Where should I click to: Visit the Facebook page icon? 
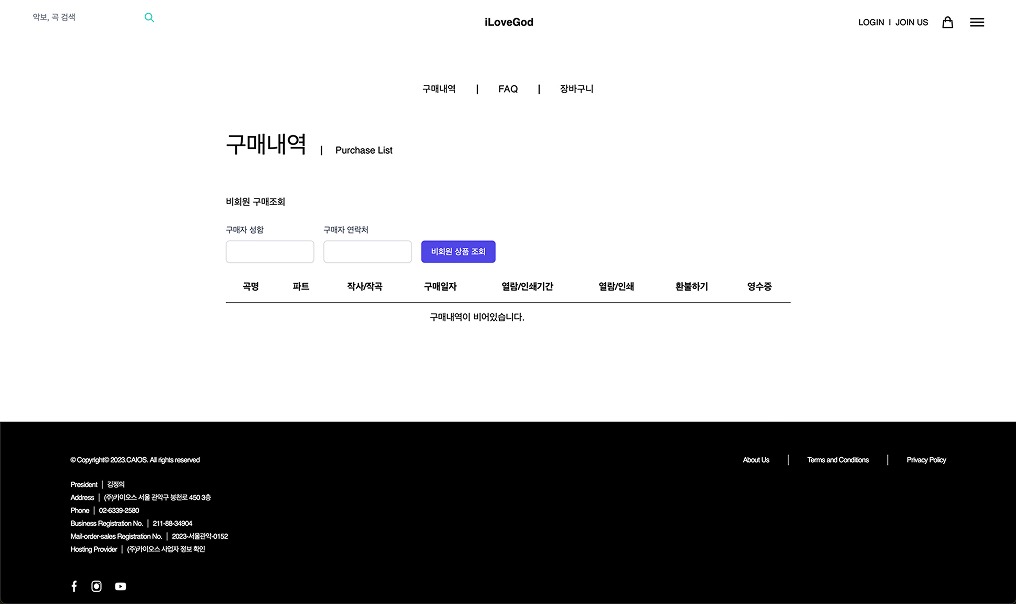(x=74, y=586)
